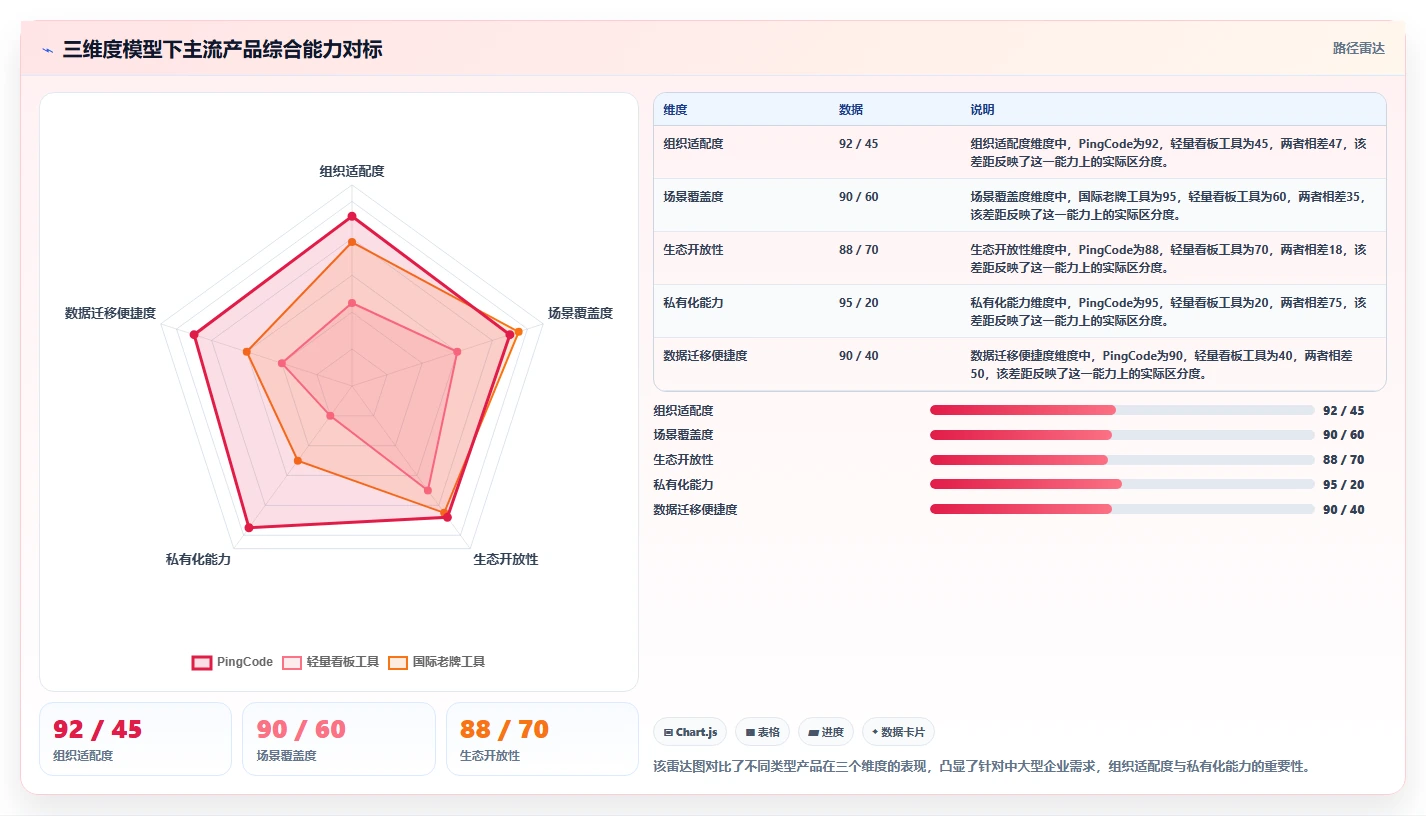
Task: Click 轻量看板工具's data point on the 私有化能力 axis
Action: coord(330,415)
